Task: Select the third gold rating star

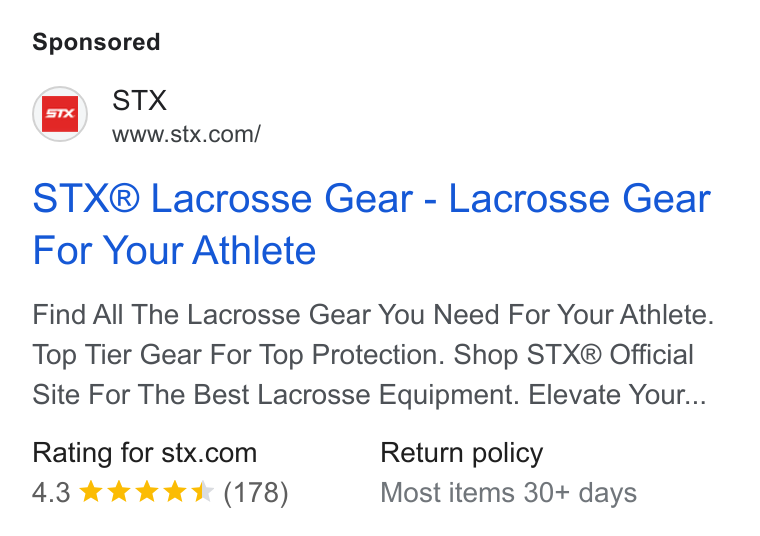Action: (146, 491)
